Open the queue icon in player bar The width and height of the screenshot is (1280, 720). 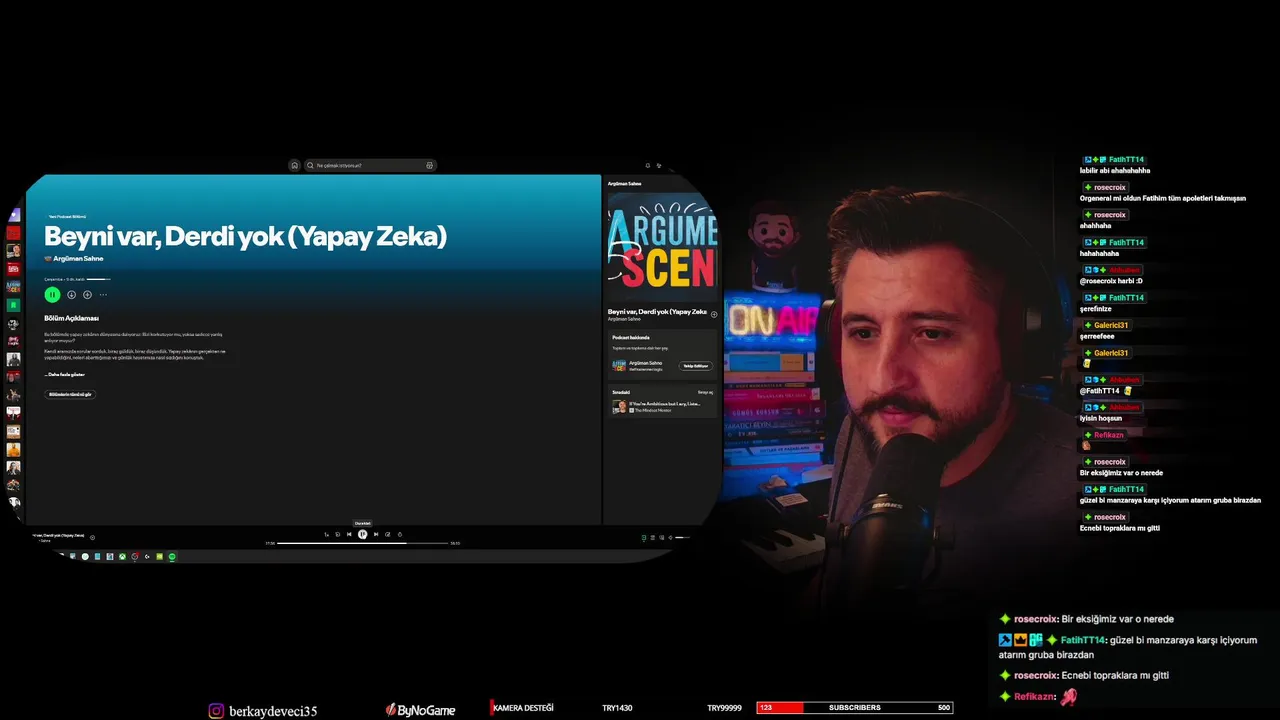tap(652, 537)
